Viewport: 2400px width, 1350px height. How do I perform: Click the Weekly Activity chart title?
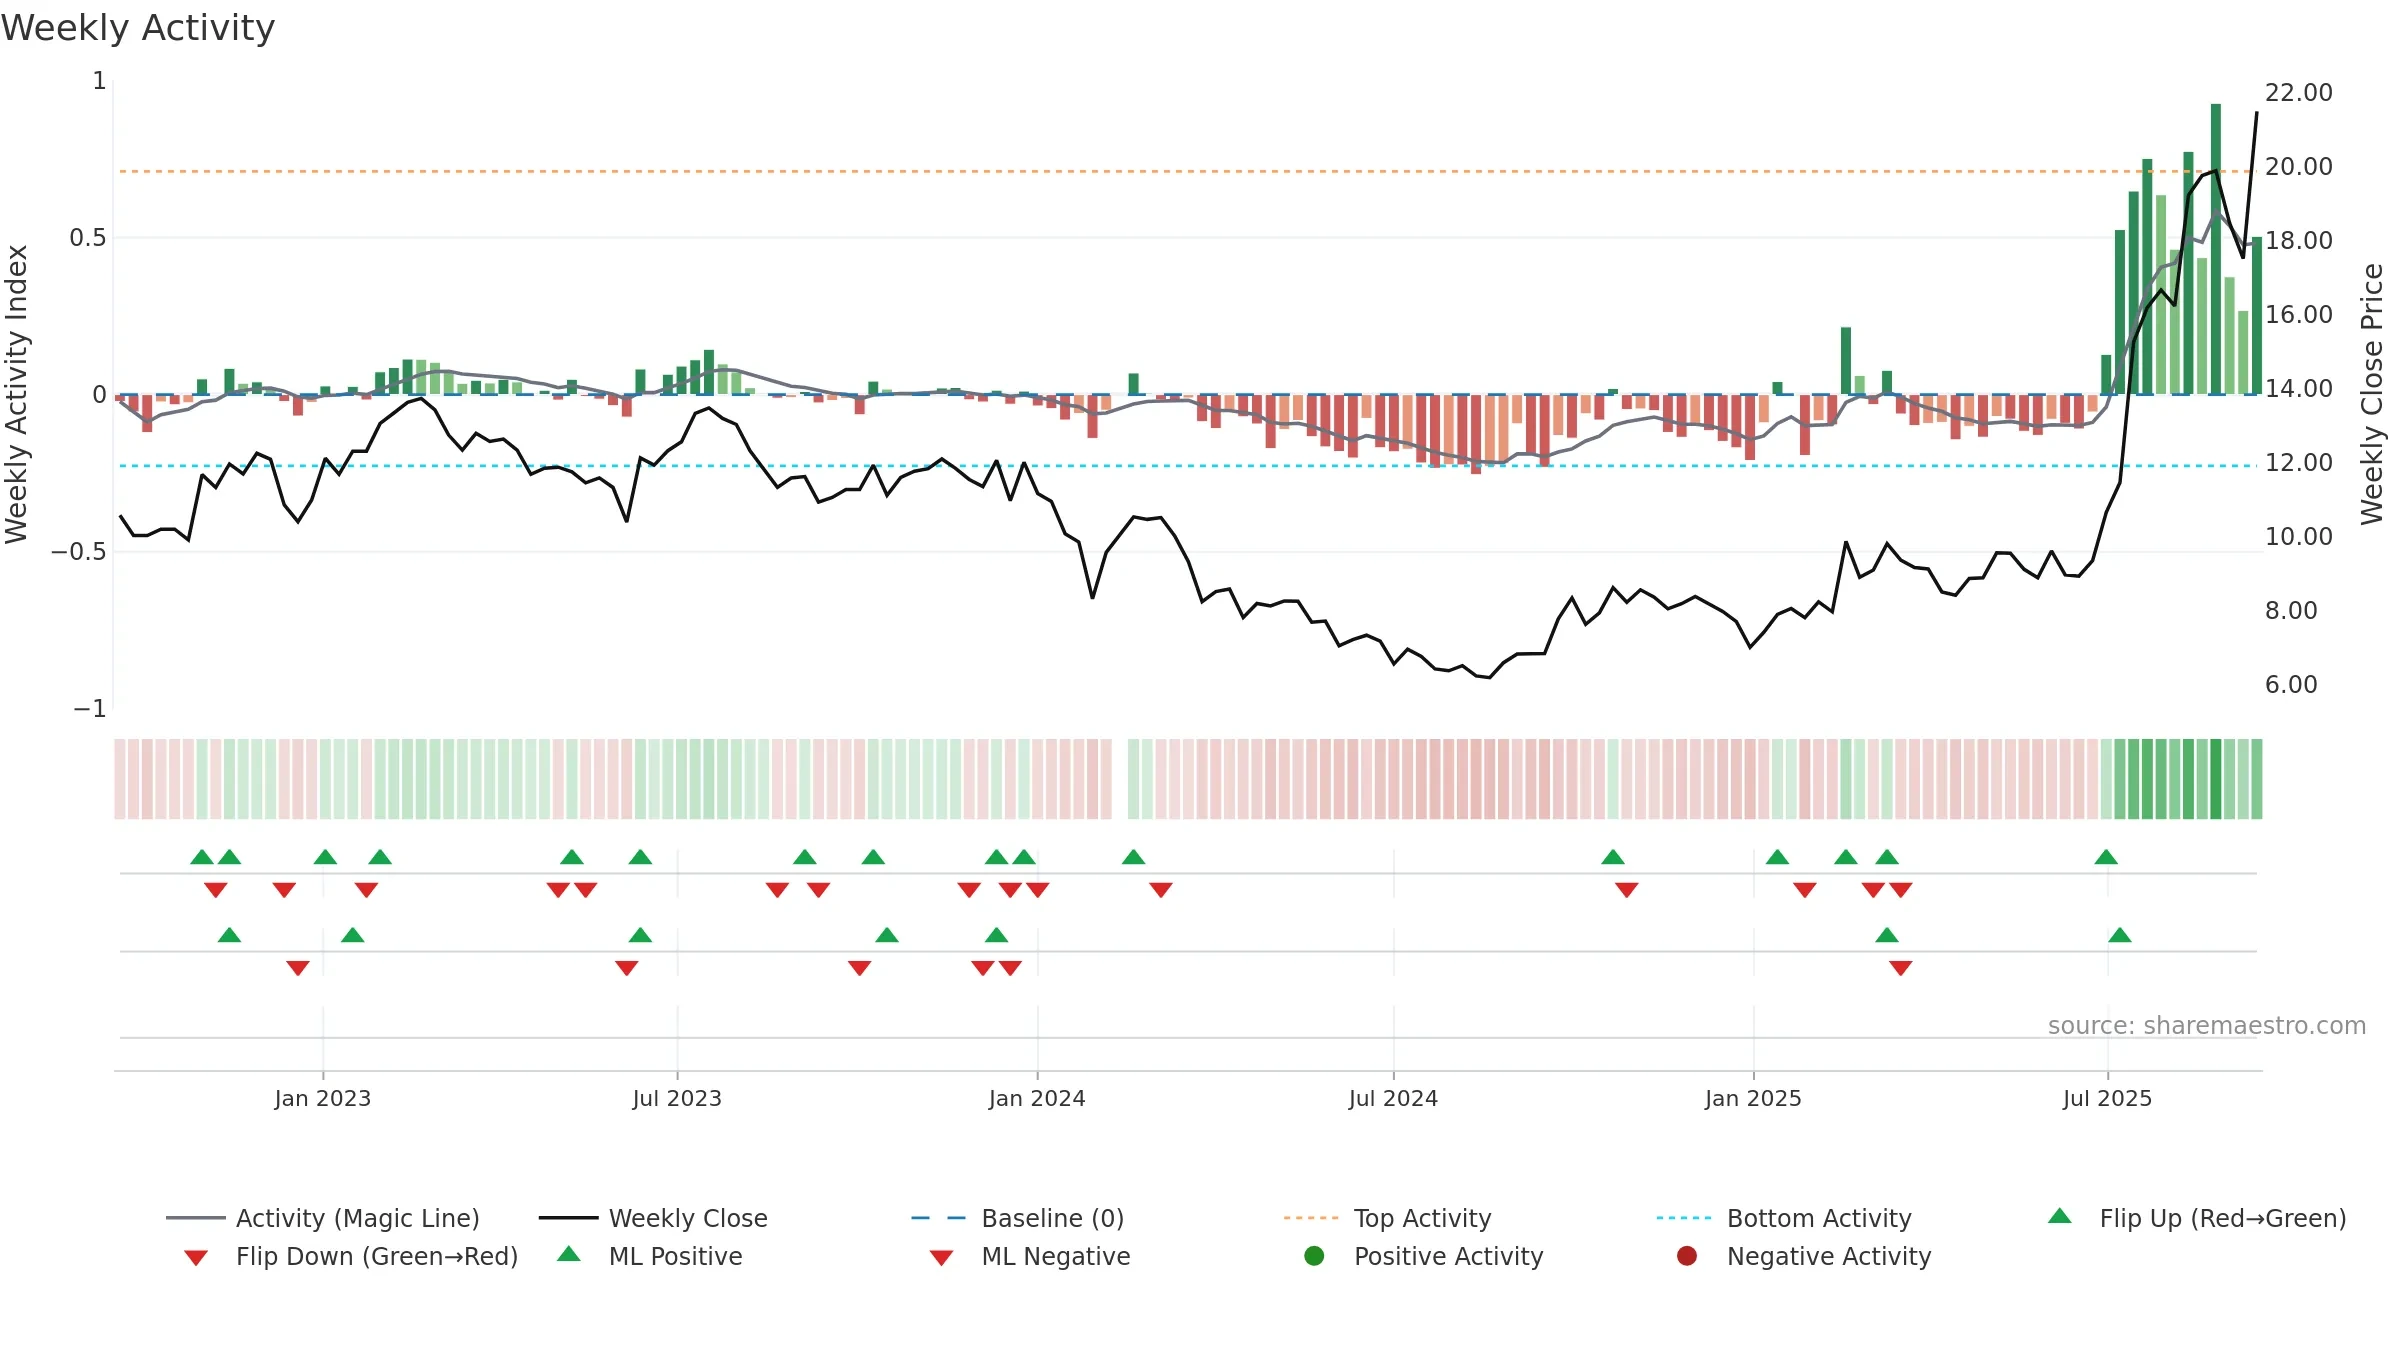(138, 28)
